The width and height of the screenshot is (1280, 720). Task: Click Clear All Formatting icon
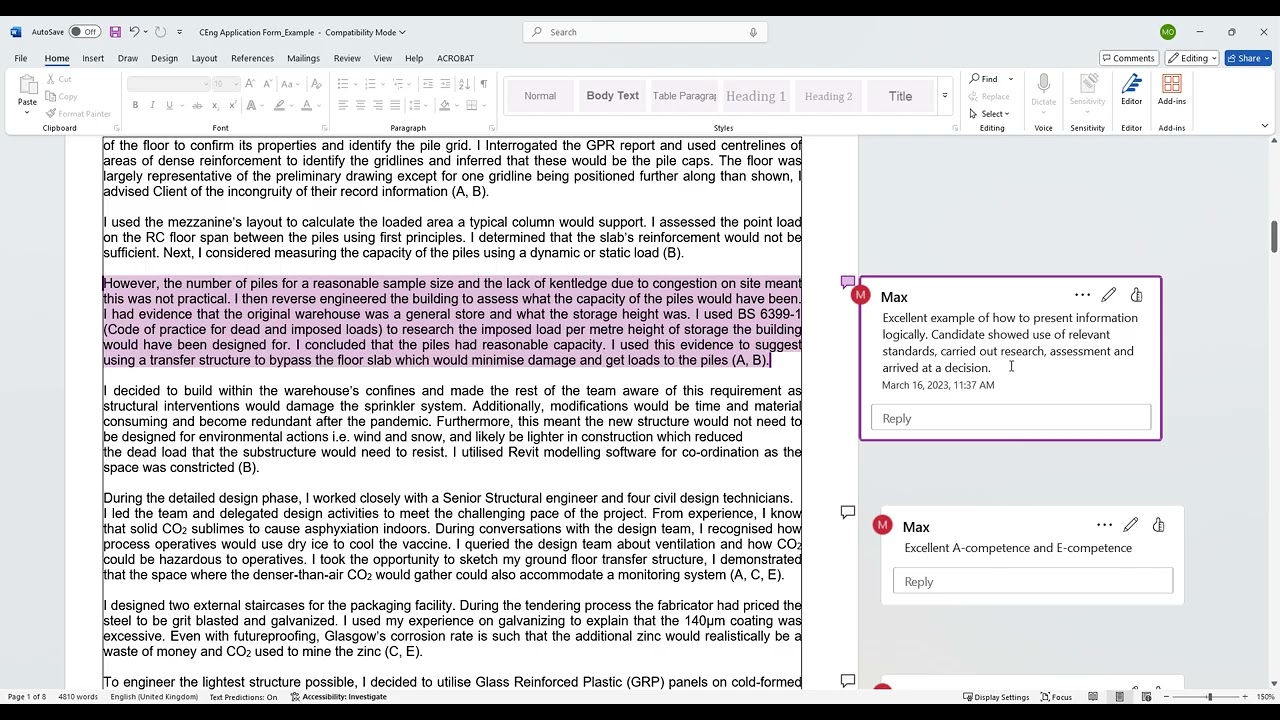(x=317, y=83)
